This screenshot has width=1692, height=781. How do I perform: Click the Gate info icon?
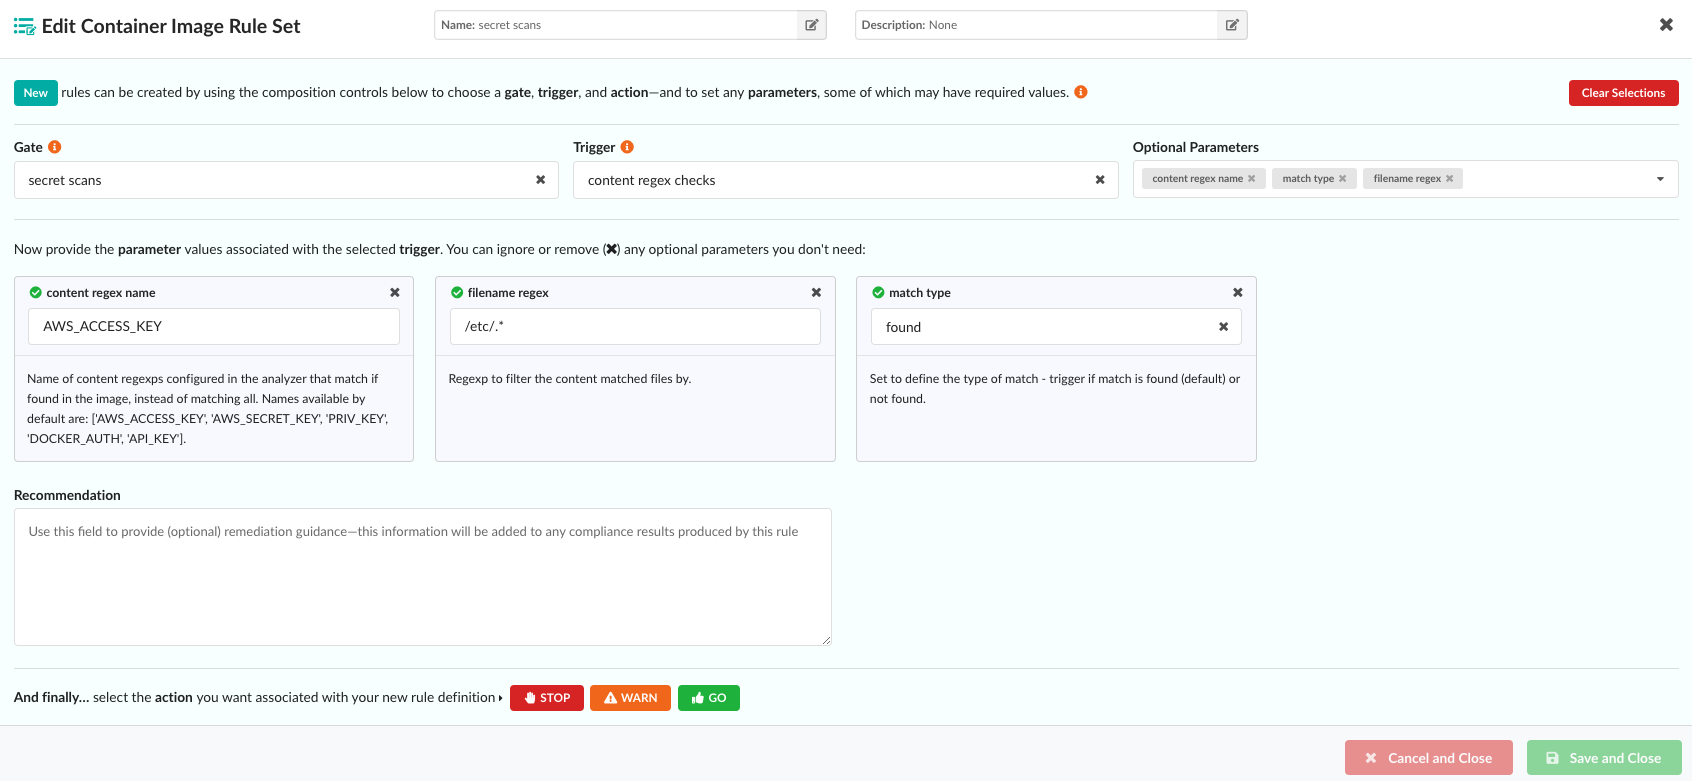coord(55,147)
